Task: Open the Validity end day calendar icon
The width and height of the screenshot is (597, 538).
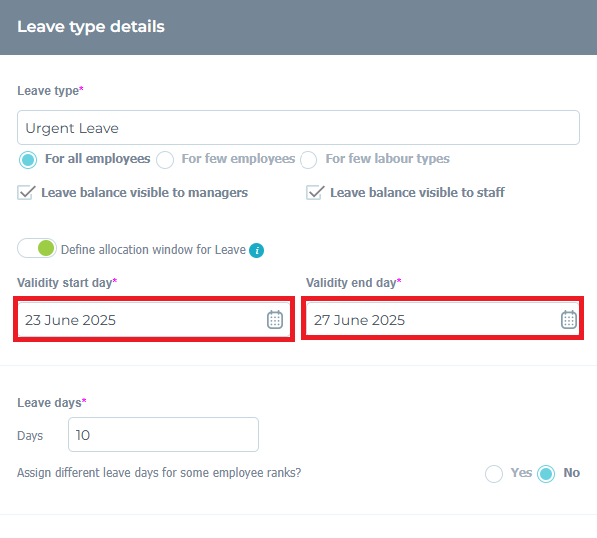Action: pos(569,319)
